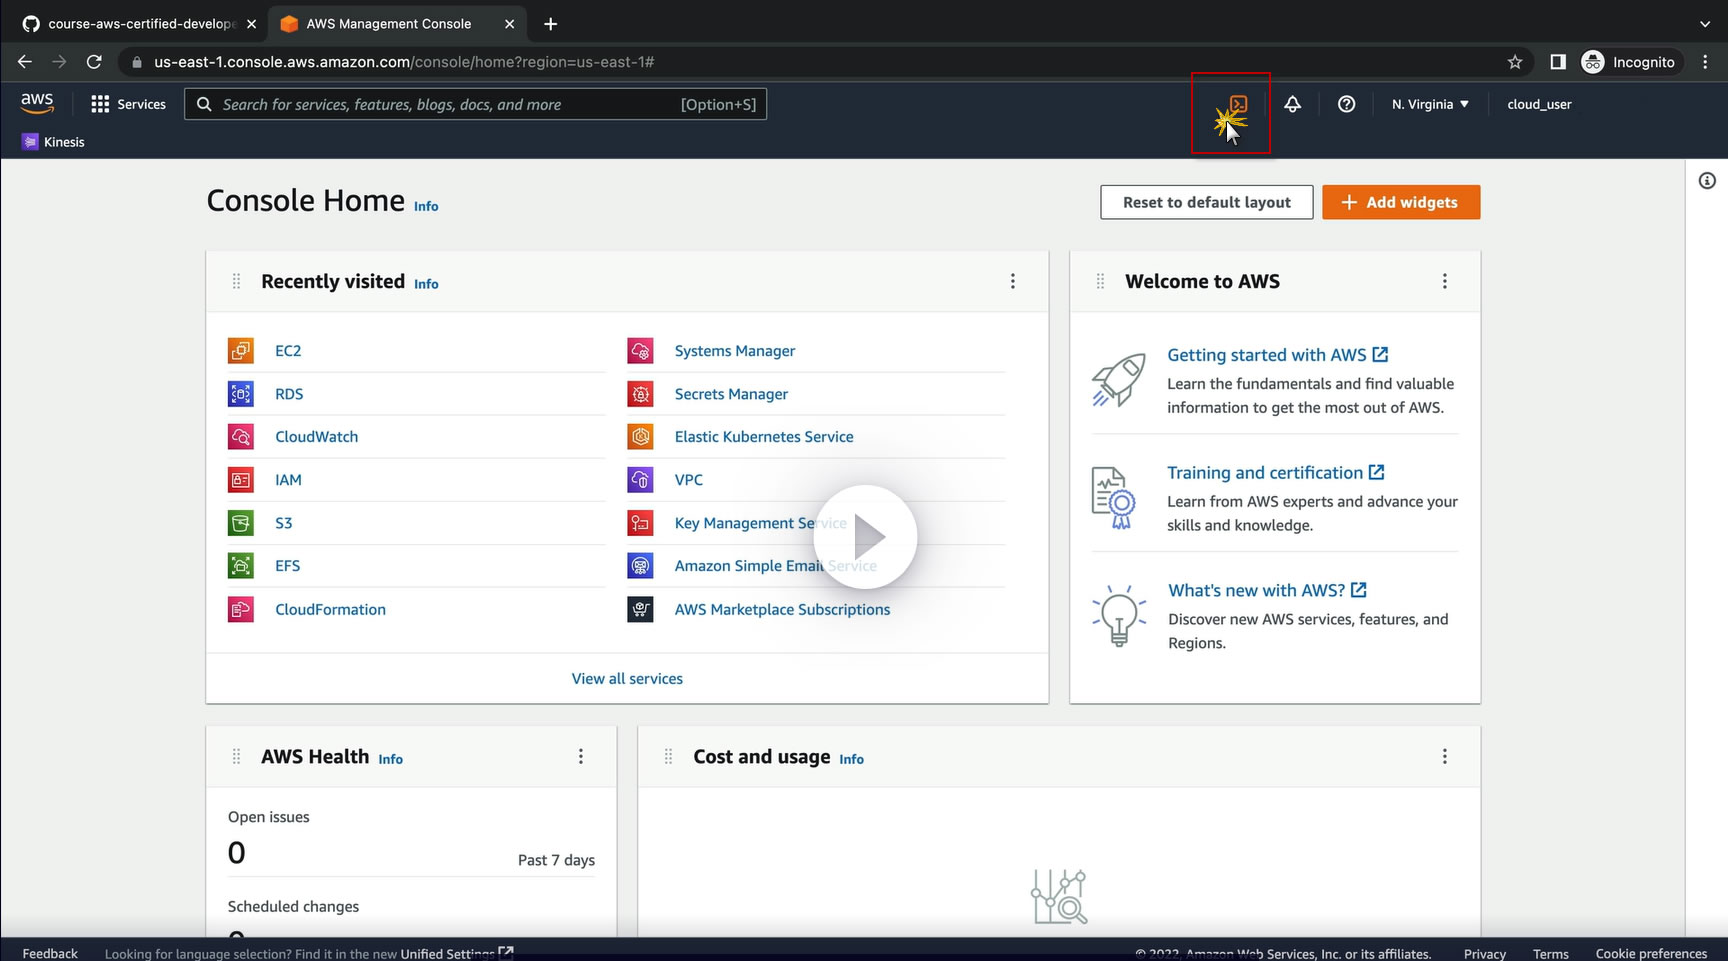The image size is (1728, 961).
Task: Open What's new with AWS link
Action: point(1267,591)
